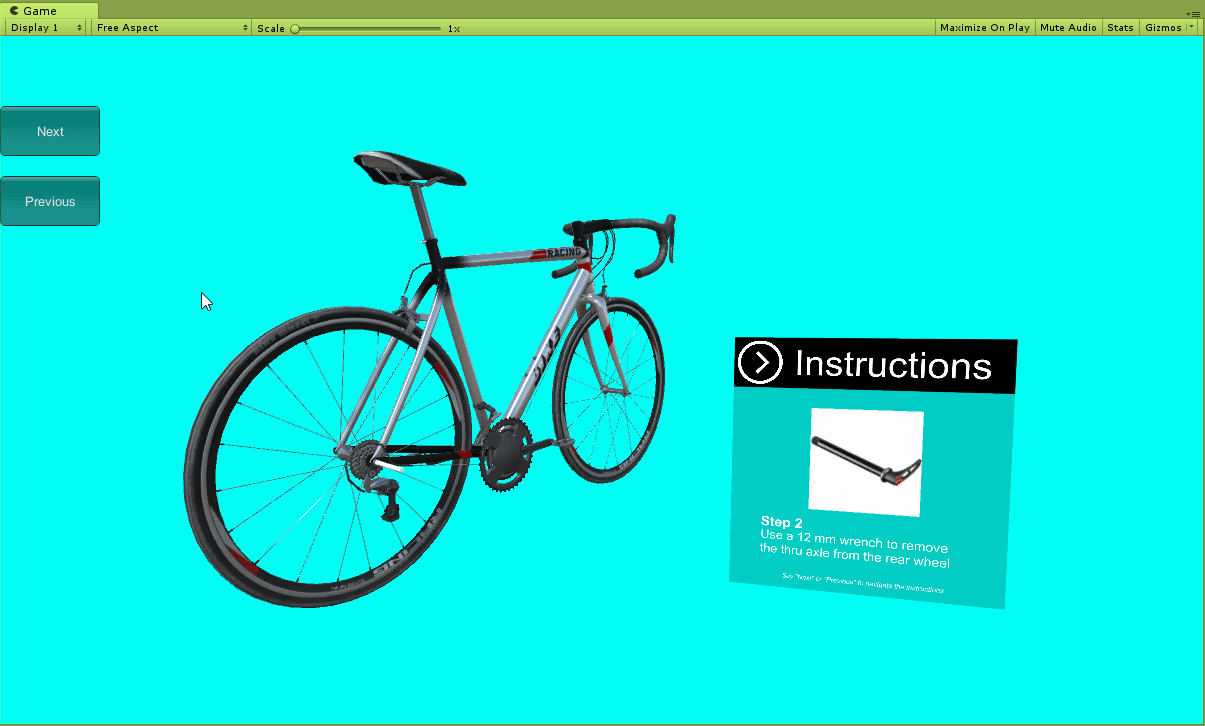Click the bicycle saddle
Screen dimensions: 1205x726
coord(410,168)
